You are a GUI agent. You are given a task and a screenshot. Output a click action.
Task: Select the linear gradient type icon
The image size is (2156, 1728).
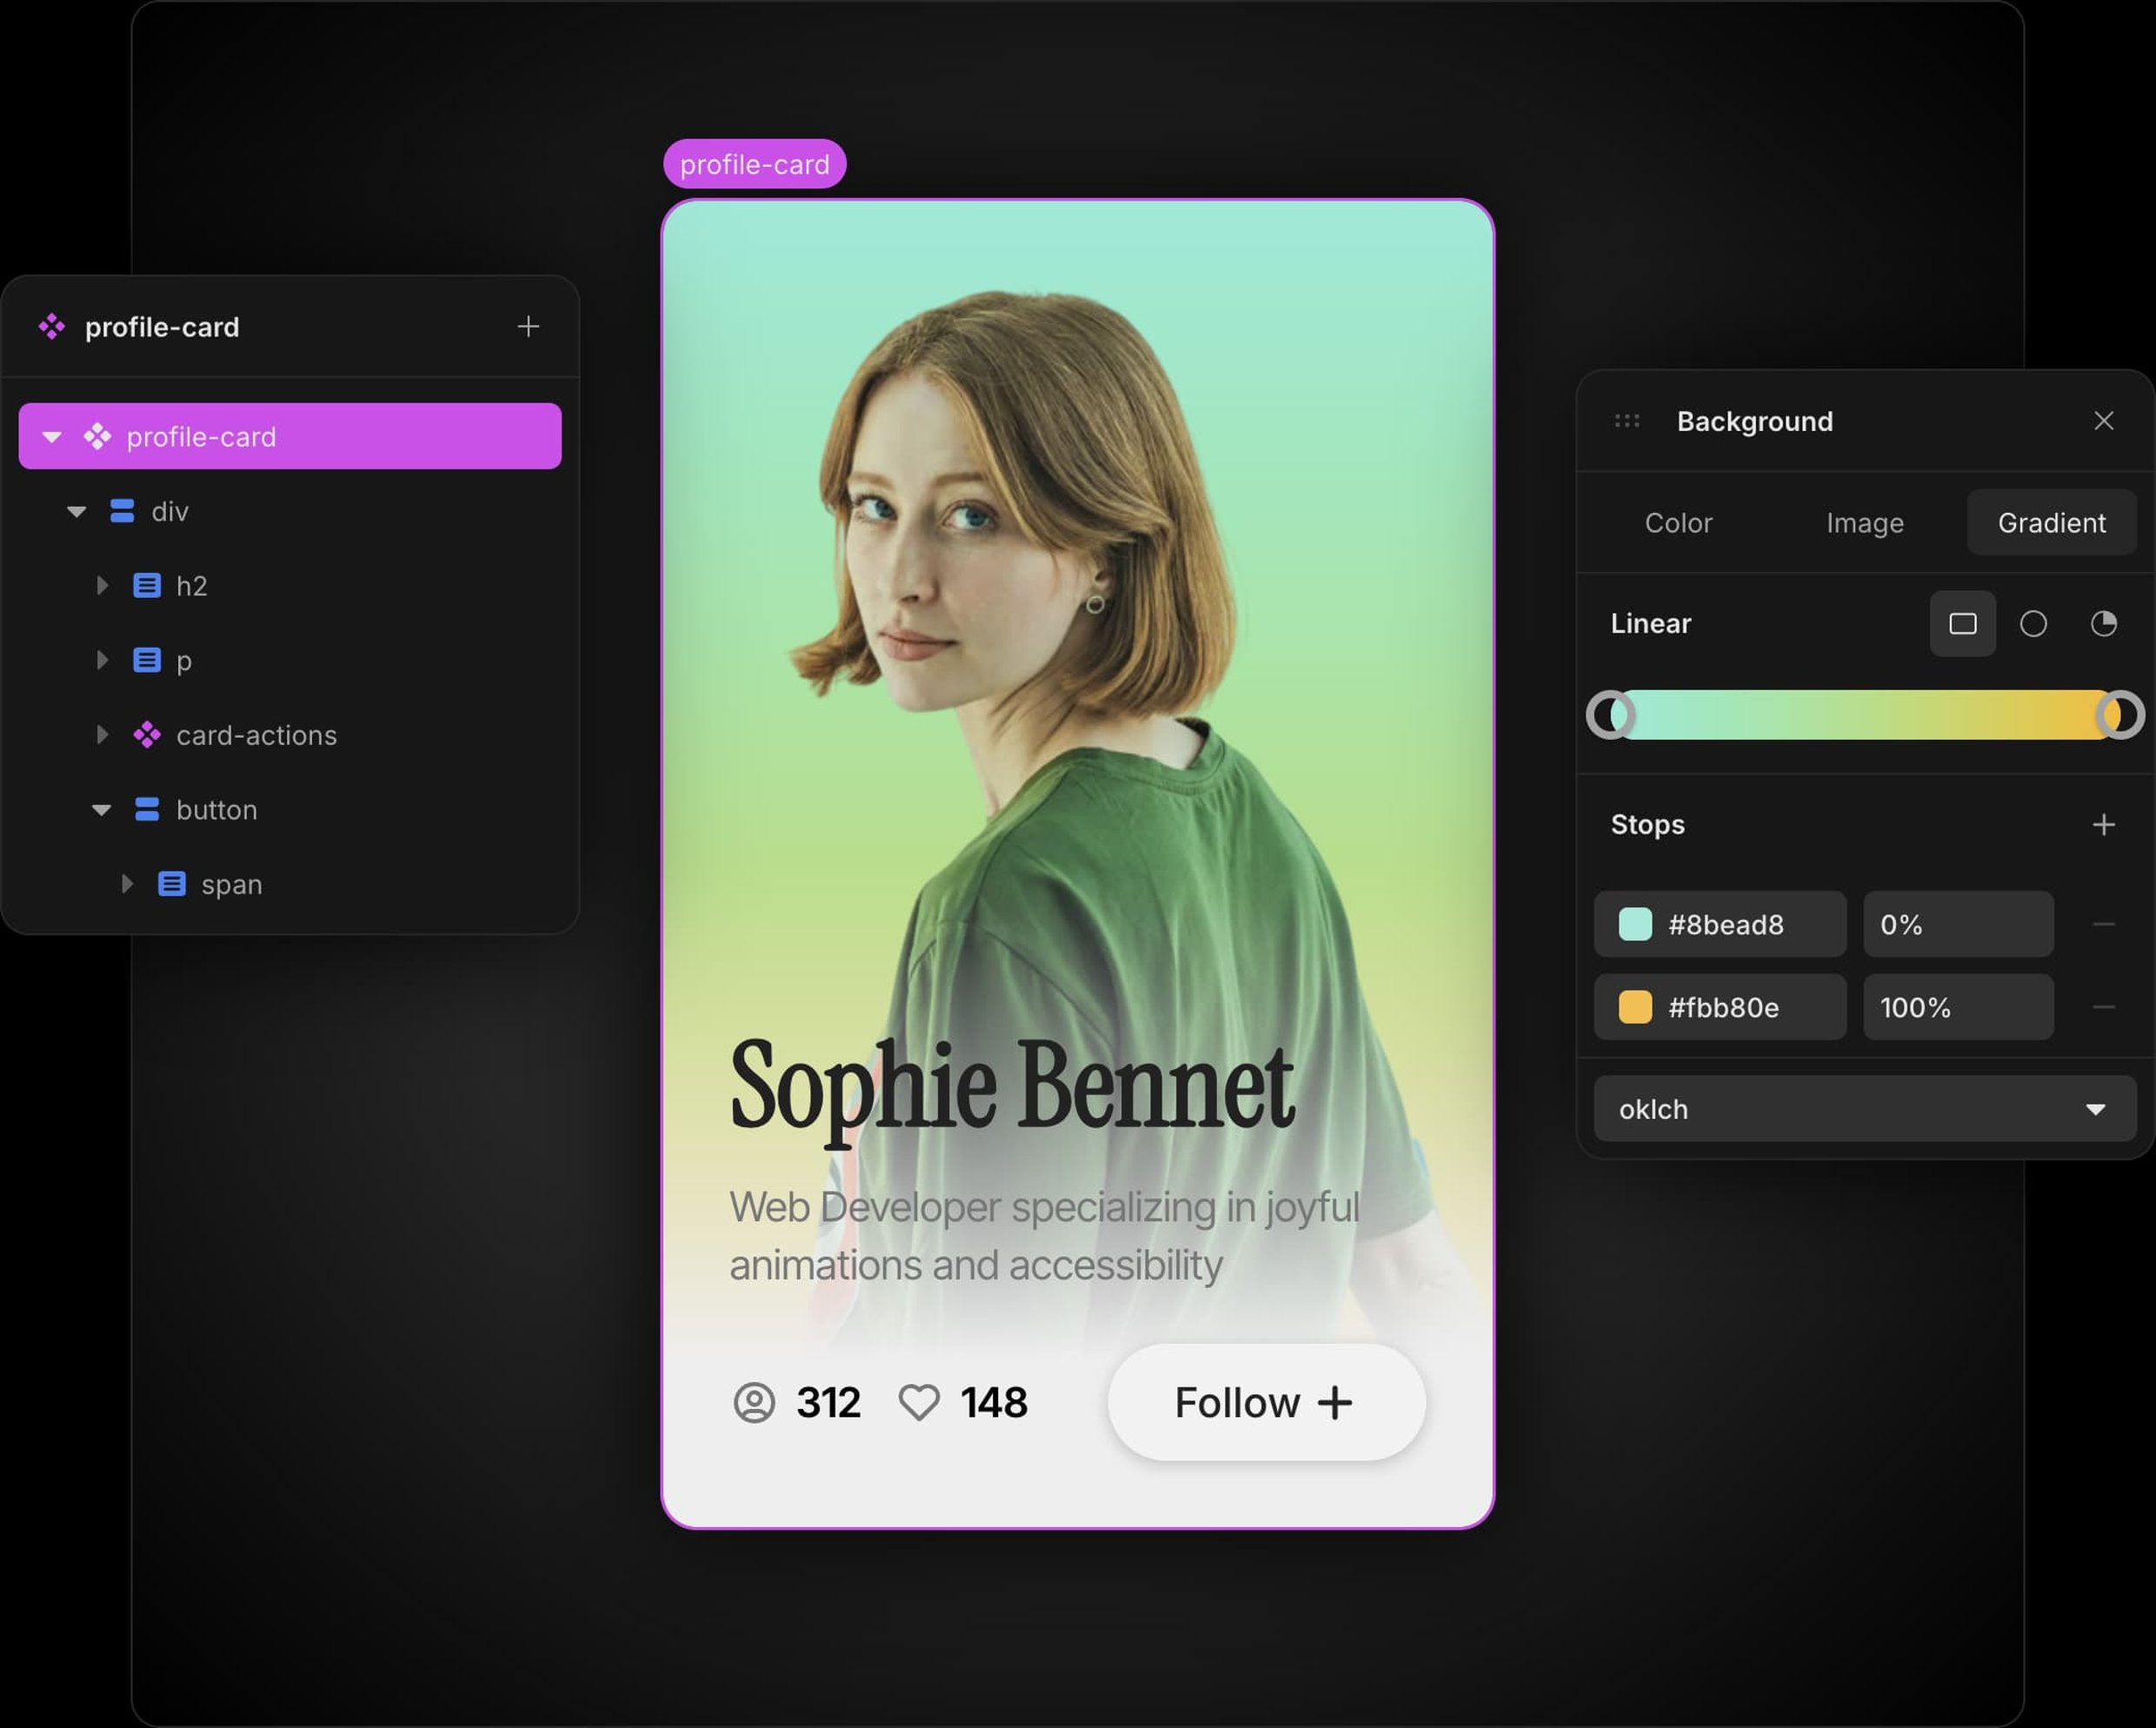pyautogui.click(x=1962, y=624)
